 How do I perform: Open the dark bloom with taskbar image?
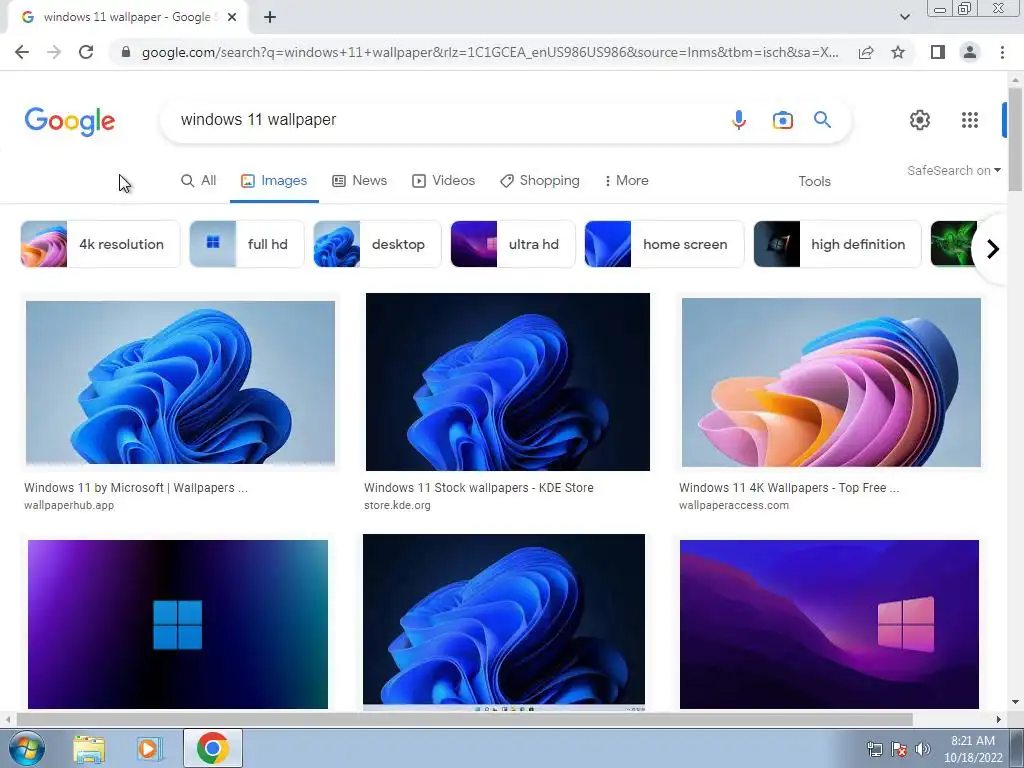(504, 622)
